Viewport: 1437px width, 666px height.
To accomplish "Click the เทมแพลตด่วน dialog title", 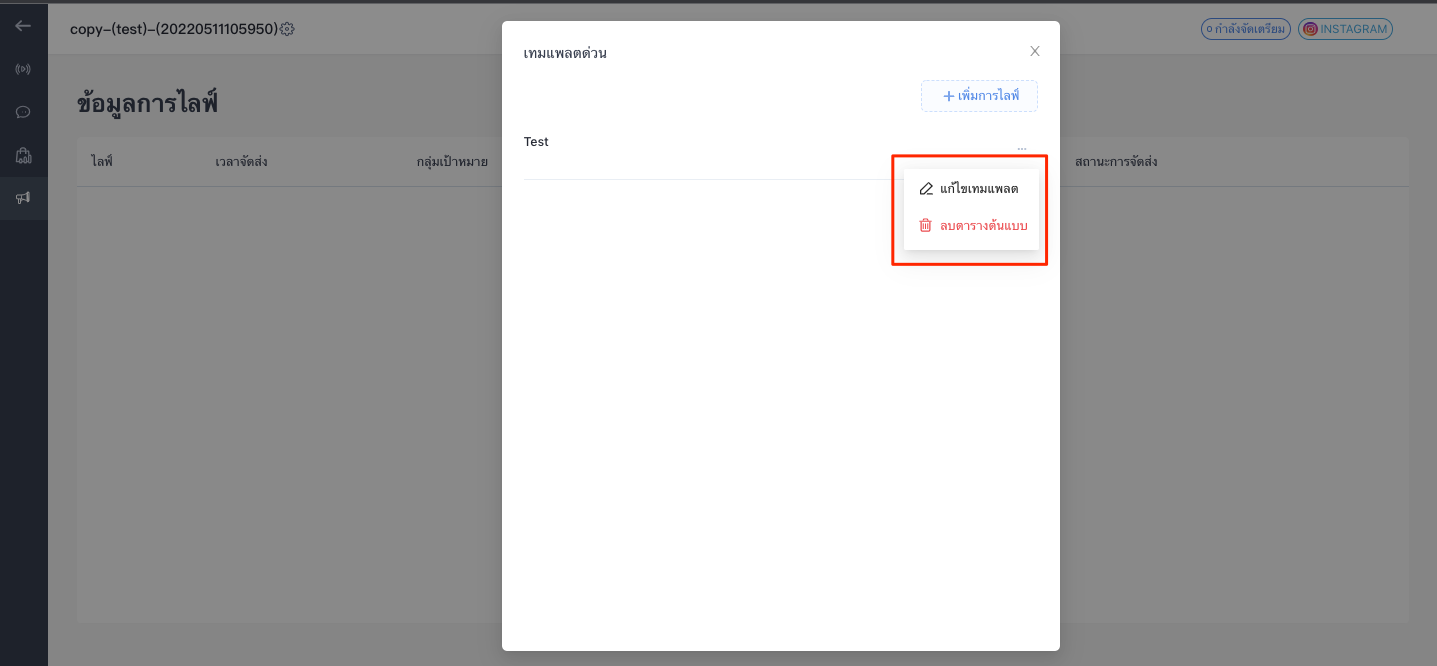I will (x=565, y=53).
